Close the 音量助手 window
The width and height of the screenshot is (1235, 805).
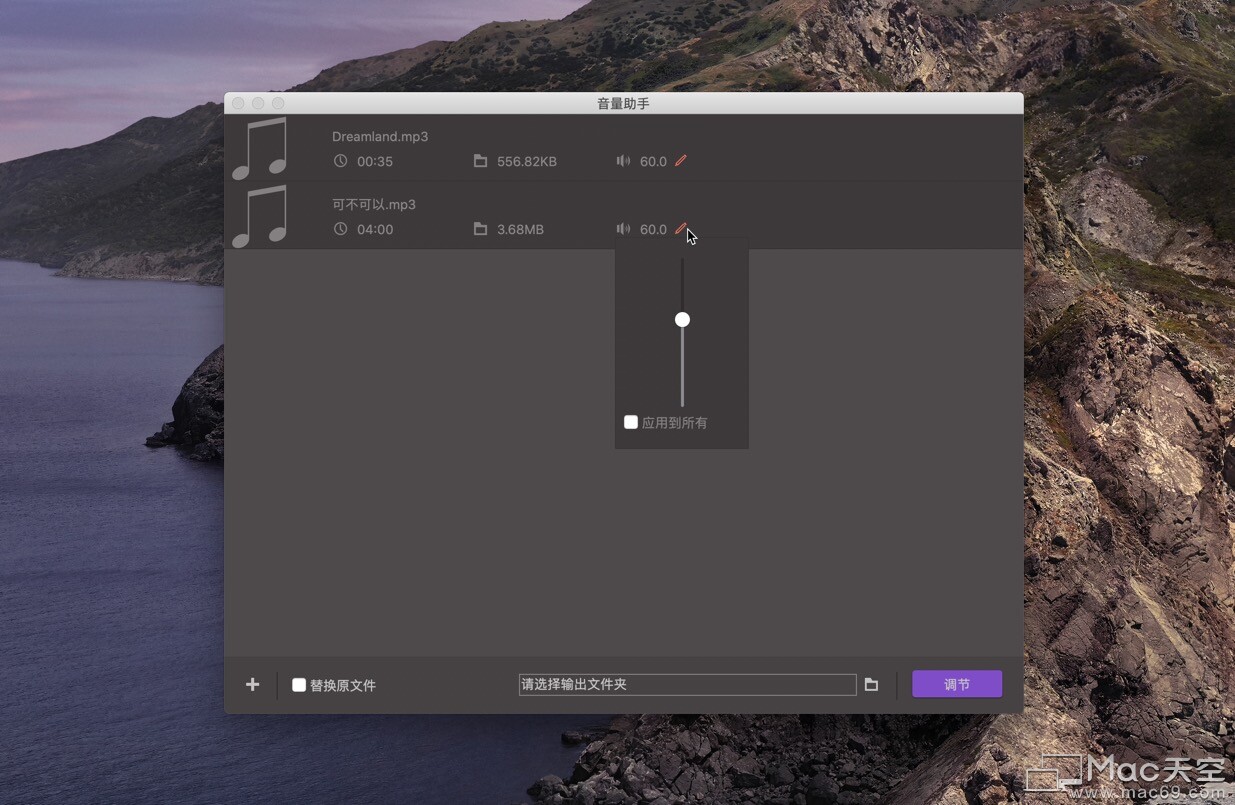tap(238, 104)
